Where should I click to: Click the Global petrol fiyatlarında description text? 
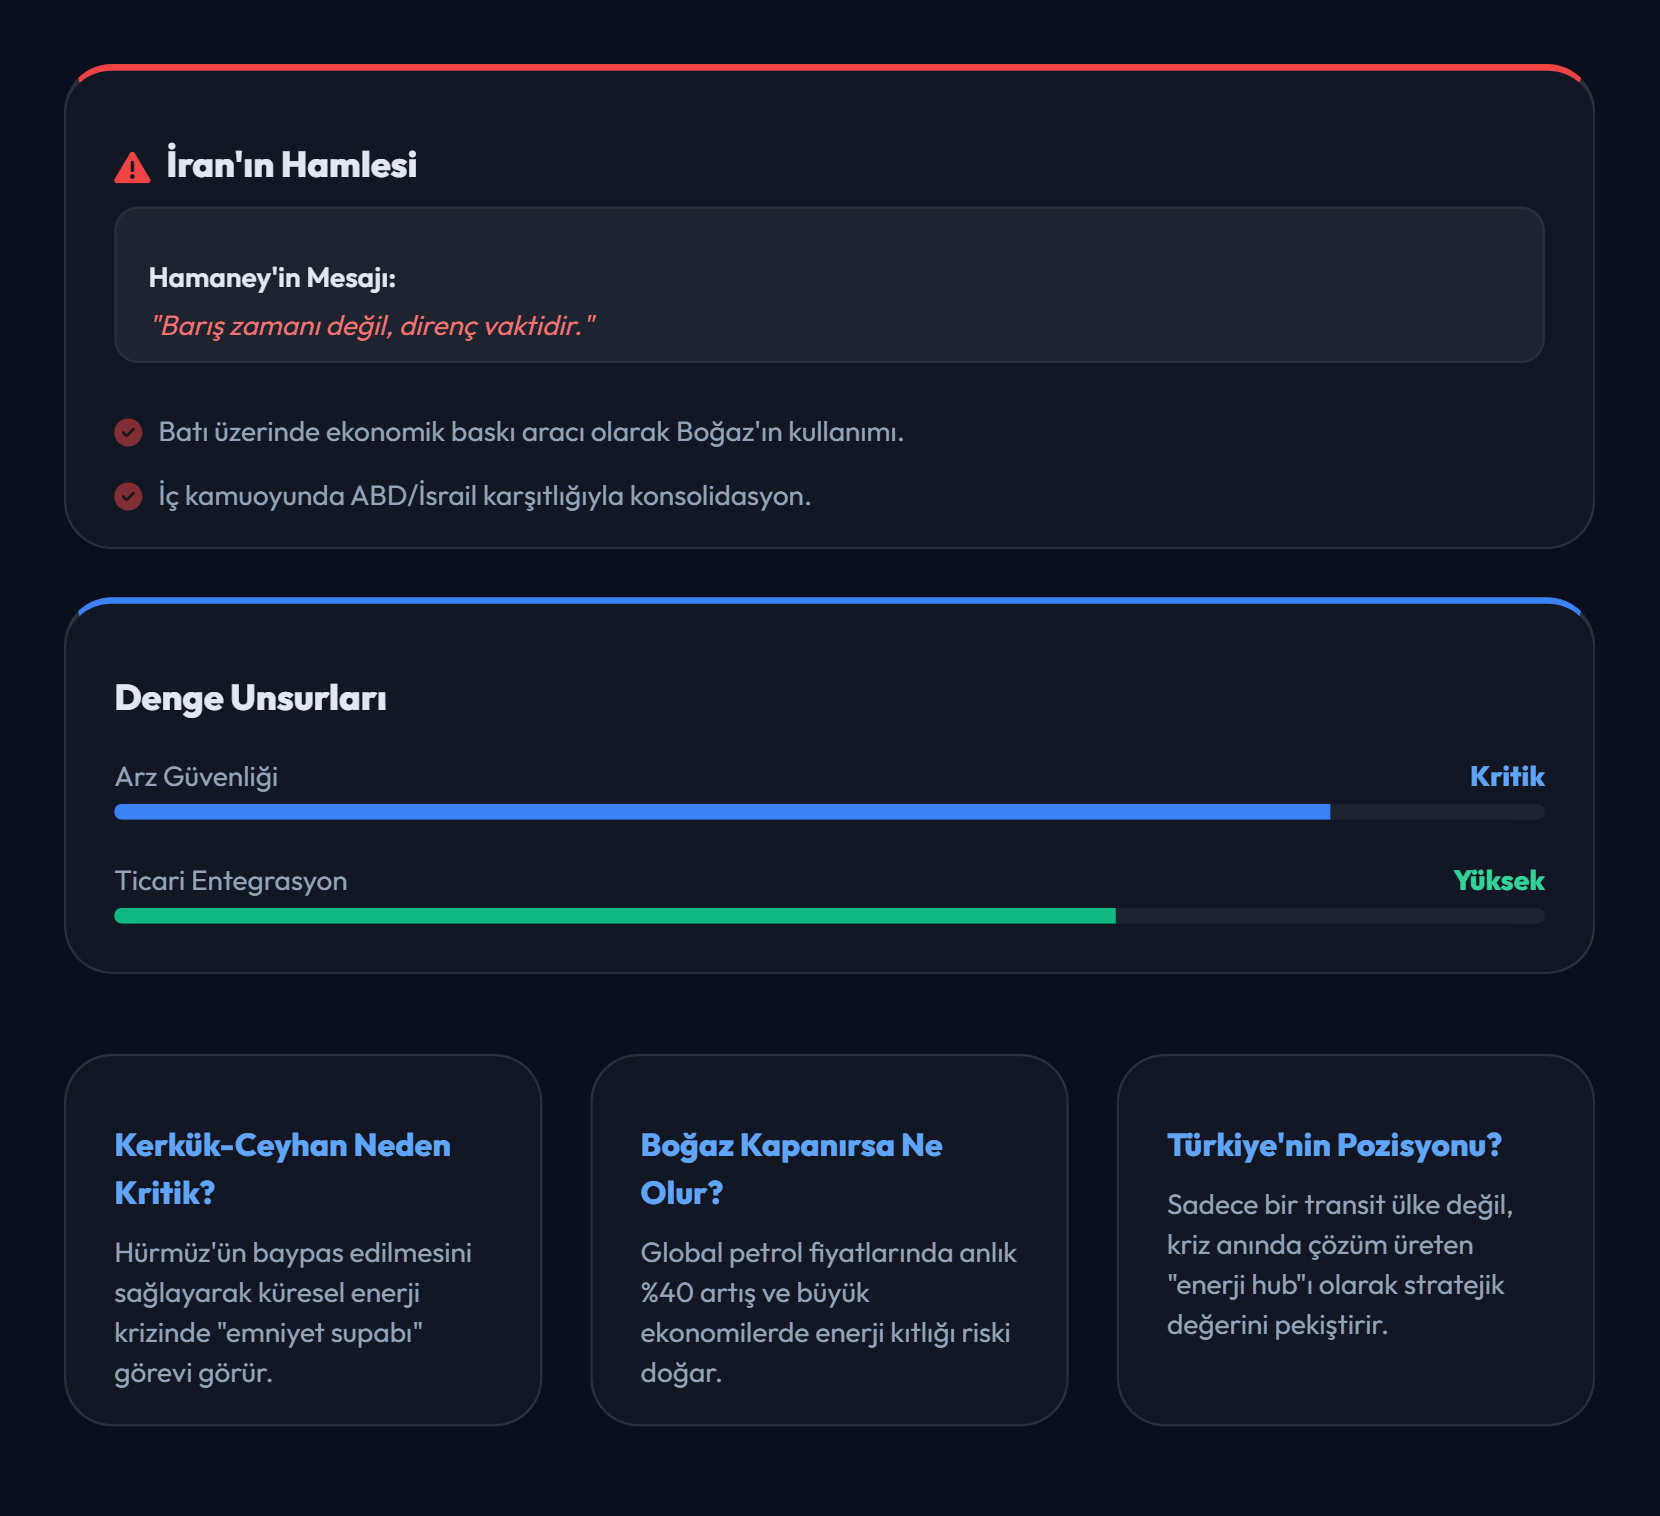click(x=828, y=1312)
